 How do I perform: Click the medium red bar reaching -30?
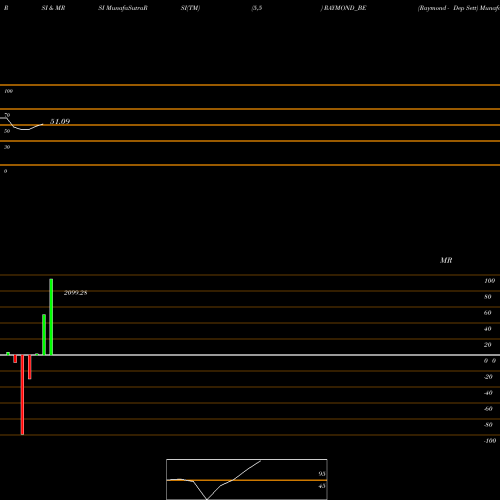click(x=30, y=367)
